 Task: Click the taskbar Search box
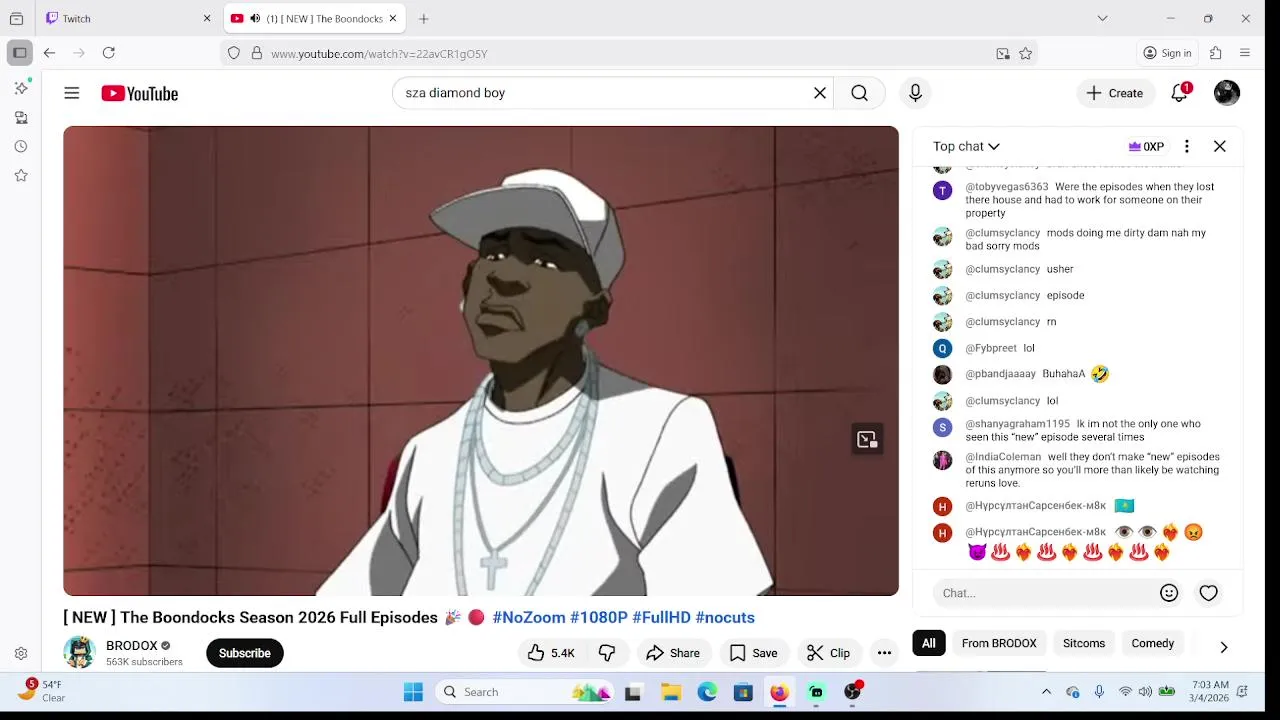click(x=524, y=692)
